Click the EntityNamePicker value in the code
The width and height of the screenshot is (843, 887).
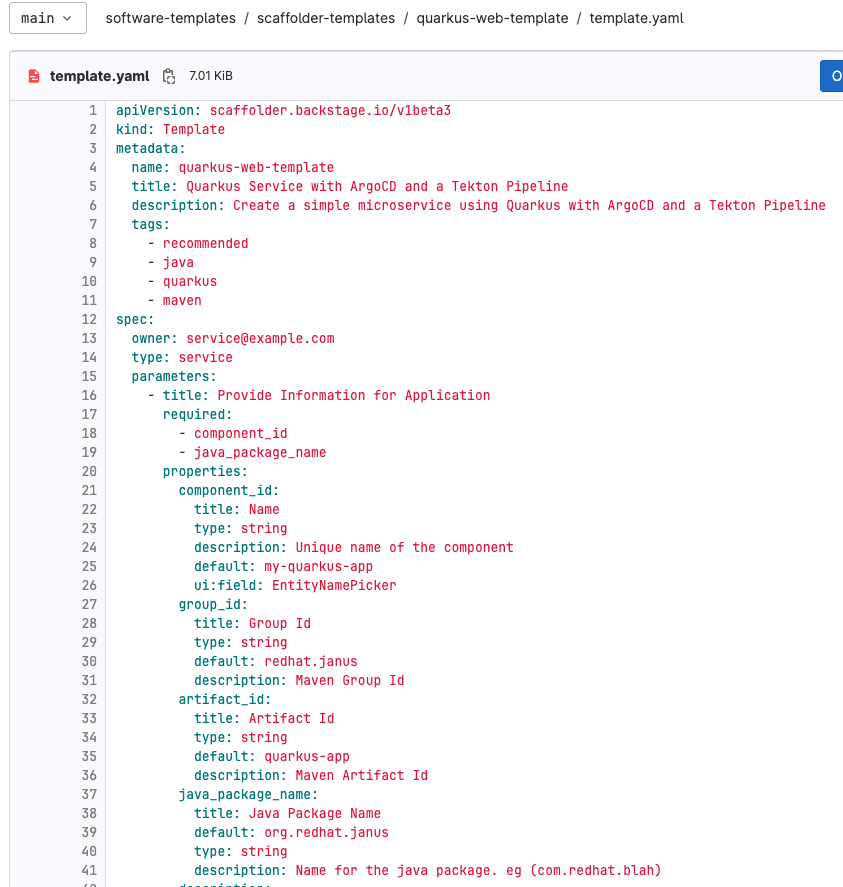coord(334,585)
